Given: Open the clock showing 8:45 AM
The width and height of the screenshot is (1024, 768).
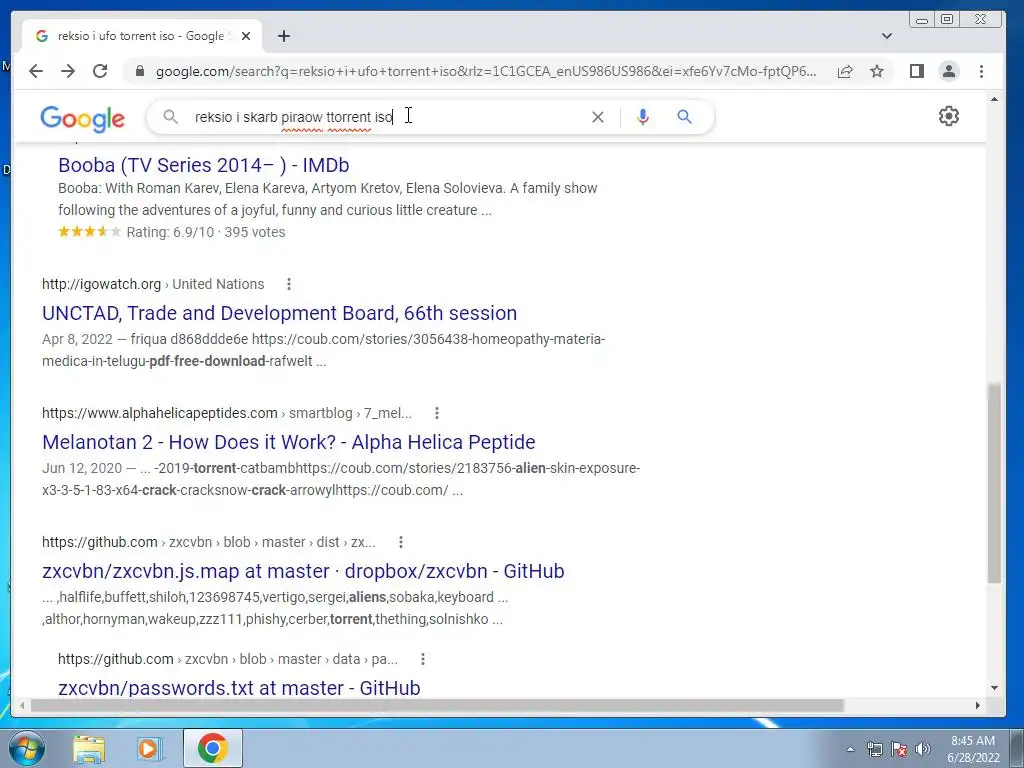Looking at the screenshot, I should click(x=973, y=749).
